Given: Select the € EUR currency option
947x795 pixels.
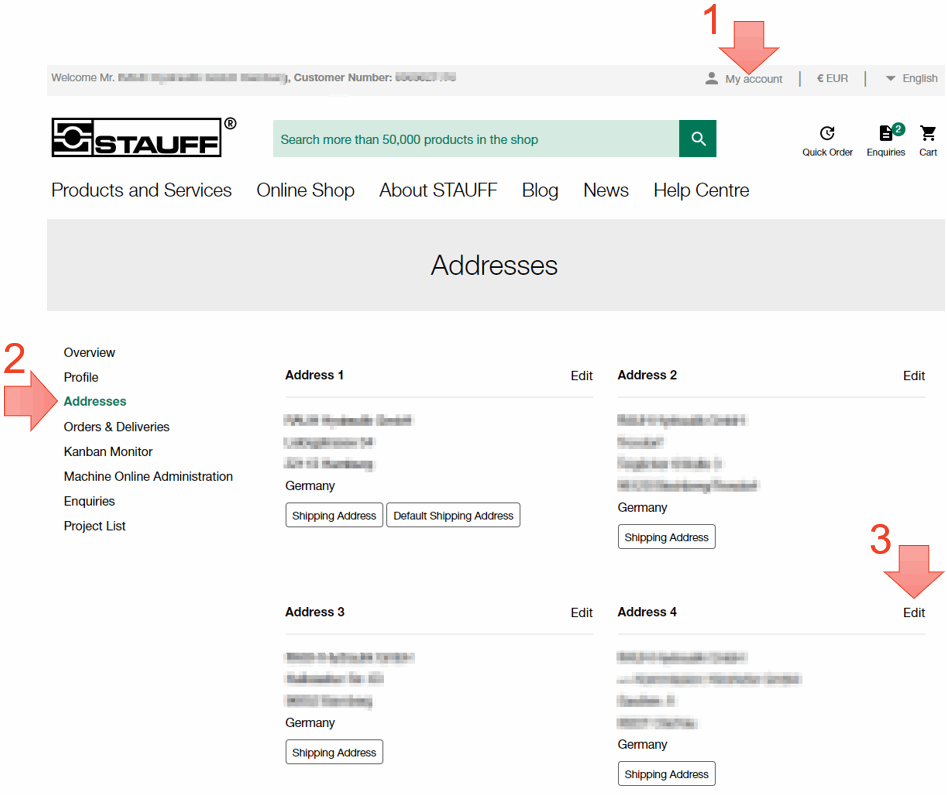Looking at the screenshot, I should [832, 79].
